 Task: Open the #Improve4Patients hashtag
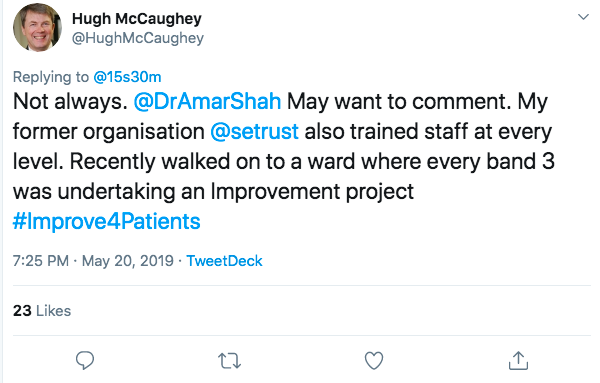(x=106, y=222)
